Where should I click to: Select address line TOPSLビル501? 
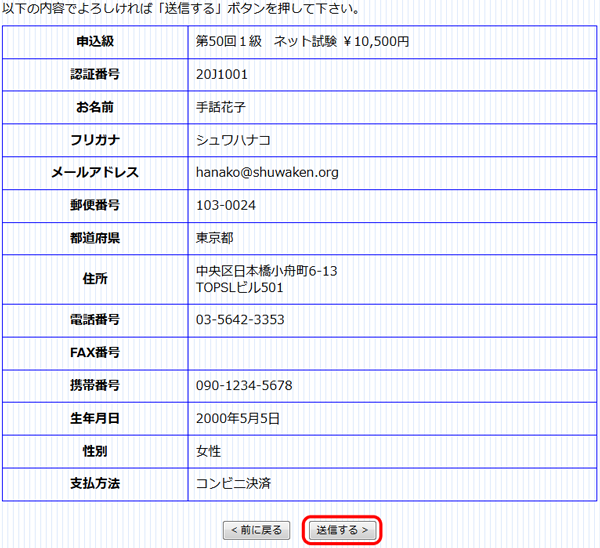[240, 288]
